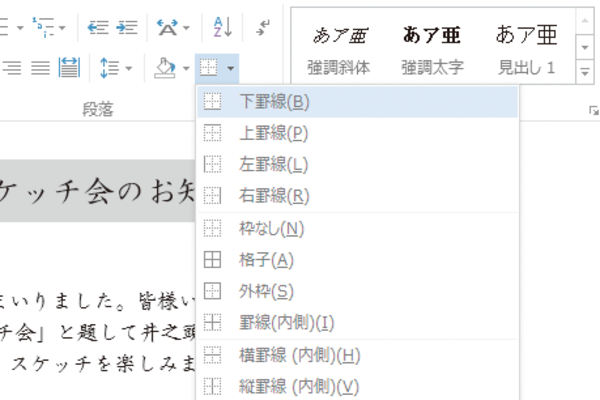Screen dimensions: 600x400
Task: Click the shaded document heading
Action: coord(98,191)
